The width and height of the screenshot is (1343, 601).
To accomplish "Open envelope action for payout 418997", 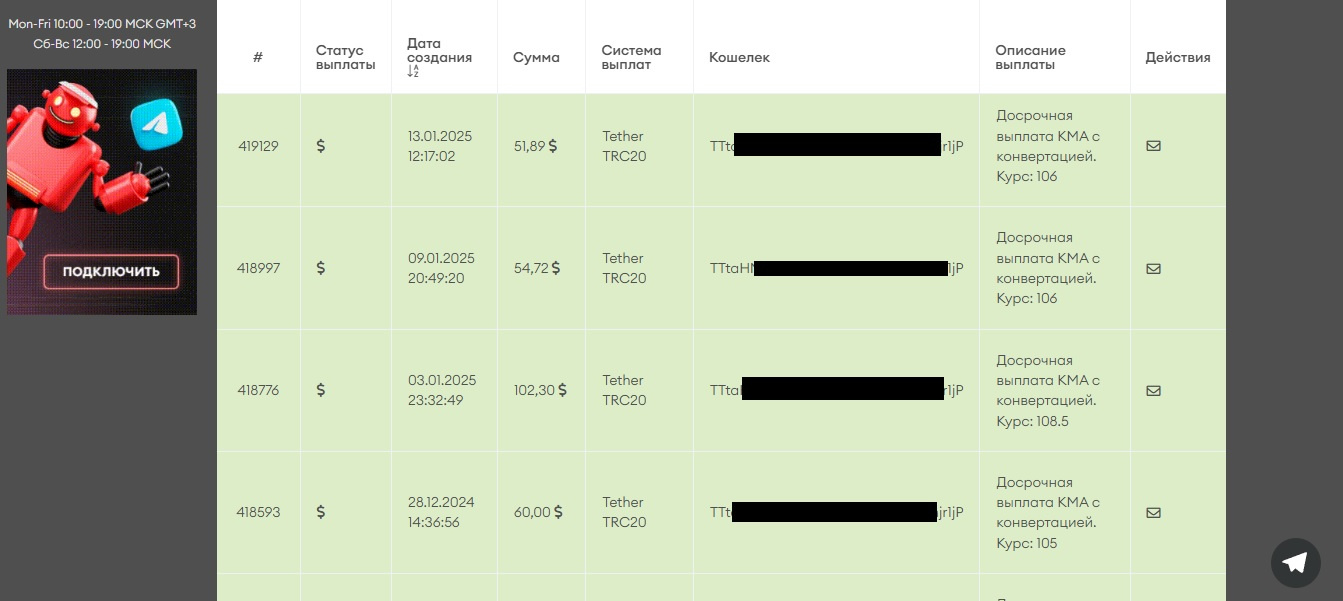I will click(1153, 268).
